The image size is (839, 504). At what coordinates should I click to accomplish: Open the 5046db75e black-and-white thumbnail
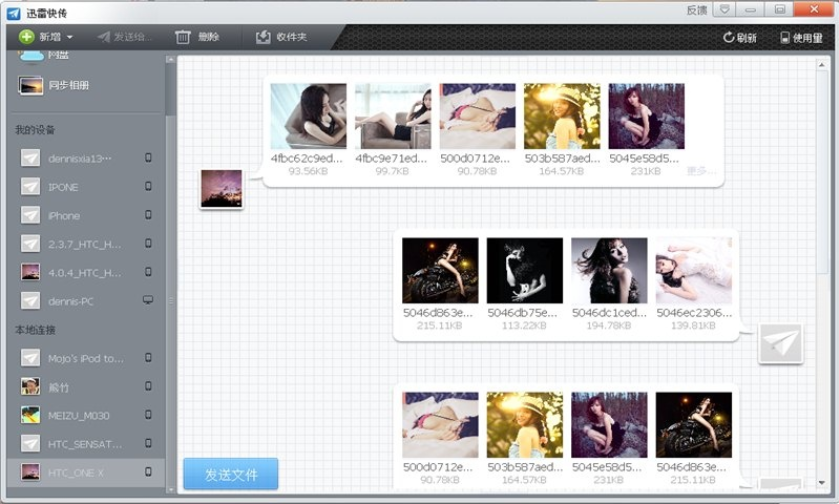[524, 271]
